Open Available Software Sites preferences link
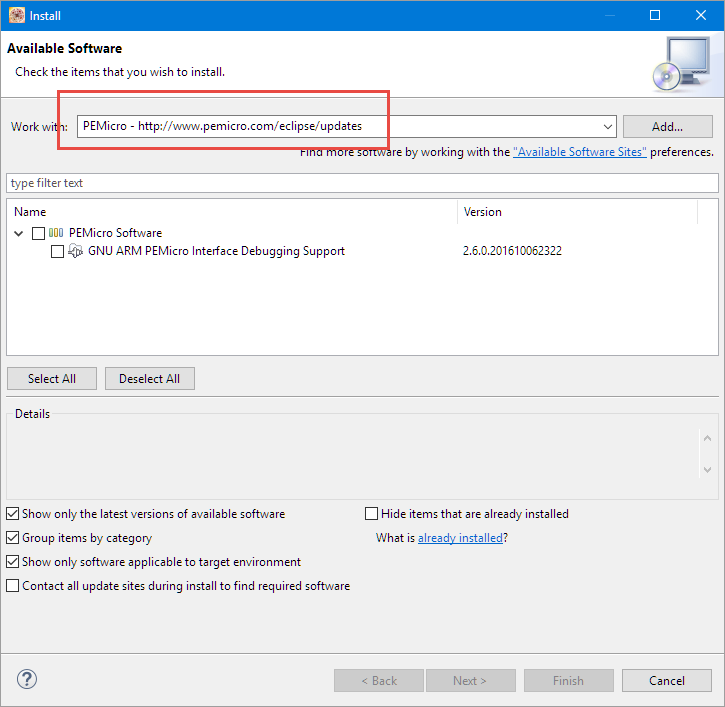This screenshot has height=707, width=725. [580, 152]
